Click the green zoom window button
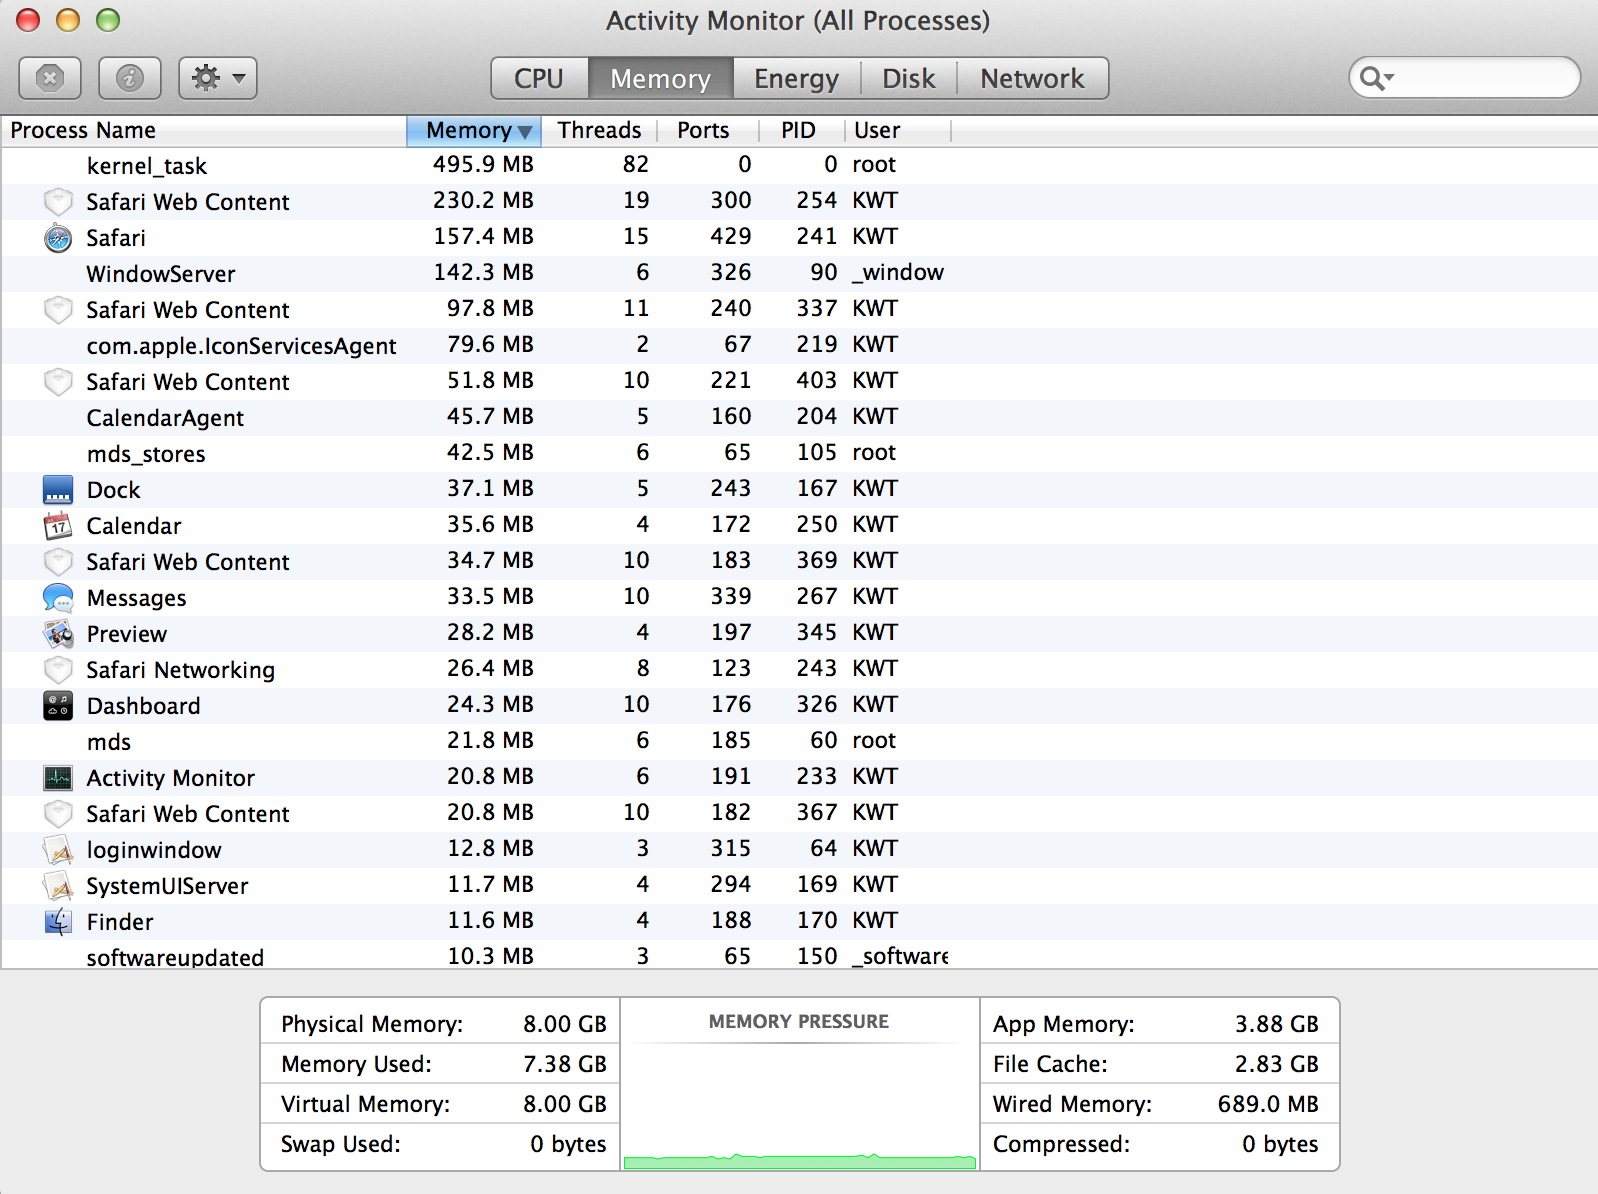 (x=108, y=19)
